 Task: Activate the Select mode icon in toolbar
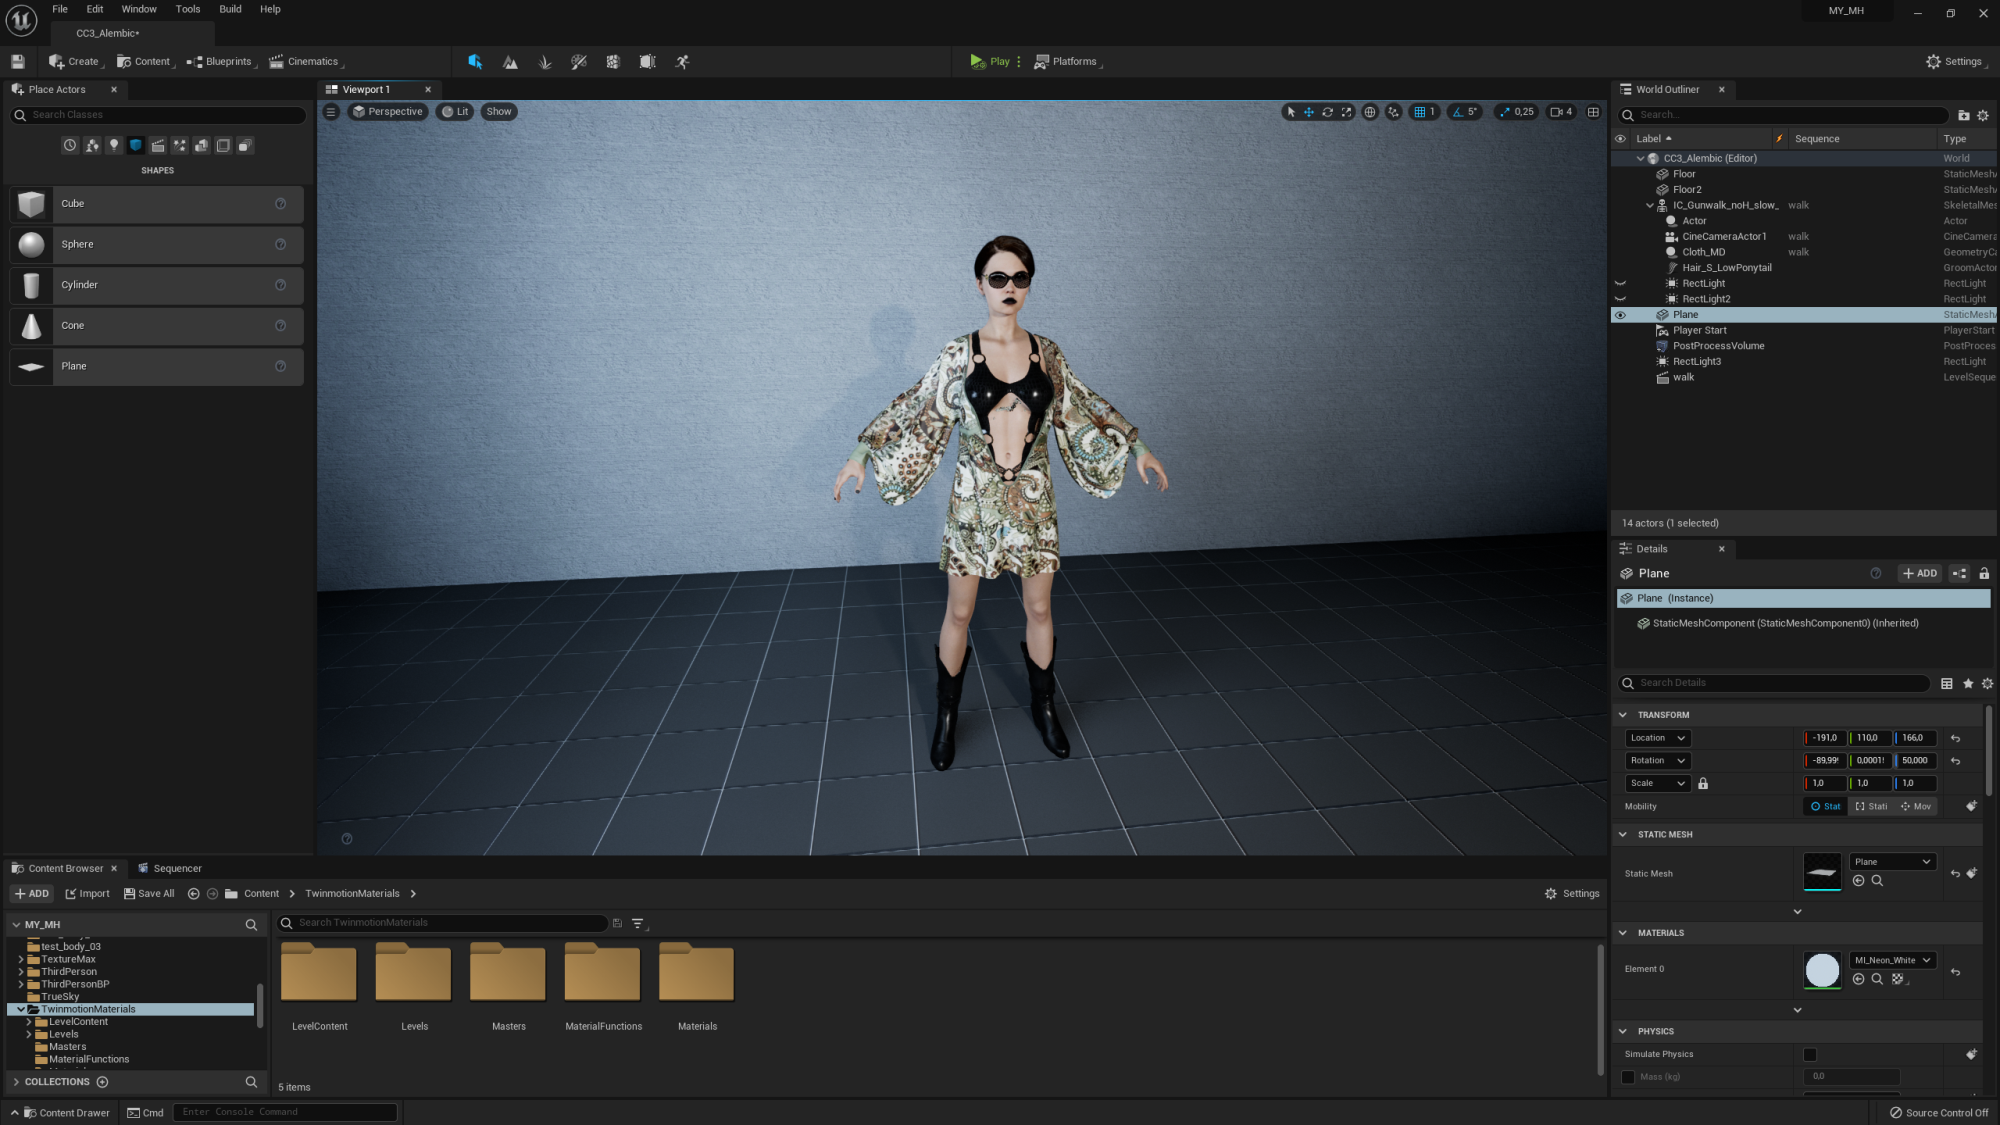(x=475, y=62)
